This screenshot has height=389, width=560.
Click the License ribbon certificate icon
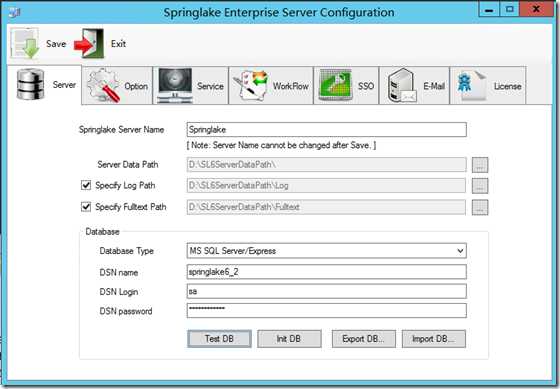pos(472,85)
